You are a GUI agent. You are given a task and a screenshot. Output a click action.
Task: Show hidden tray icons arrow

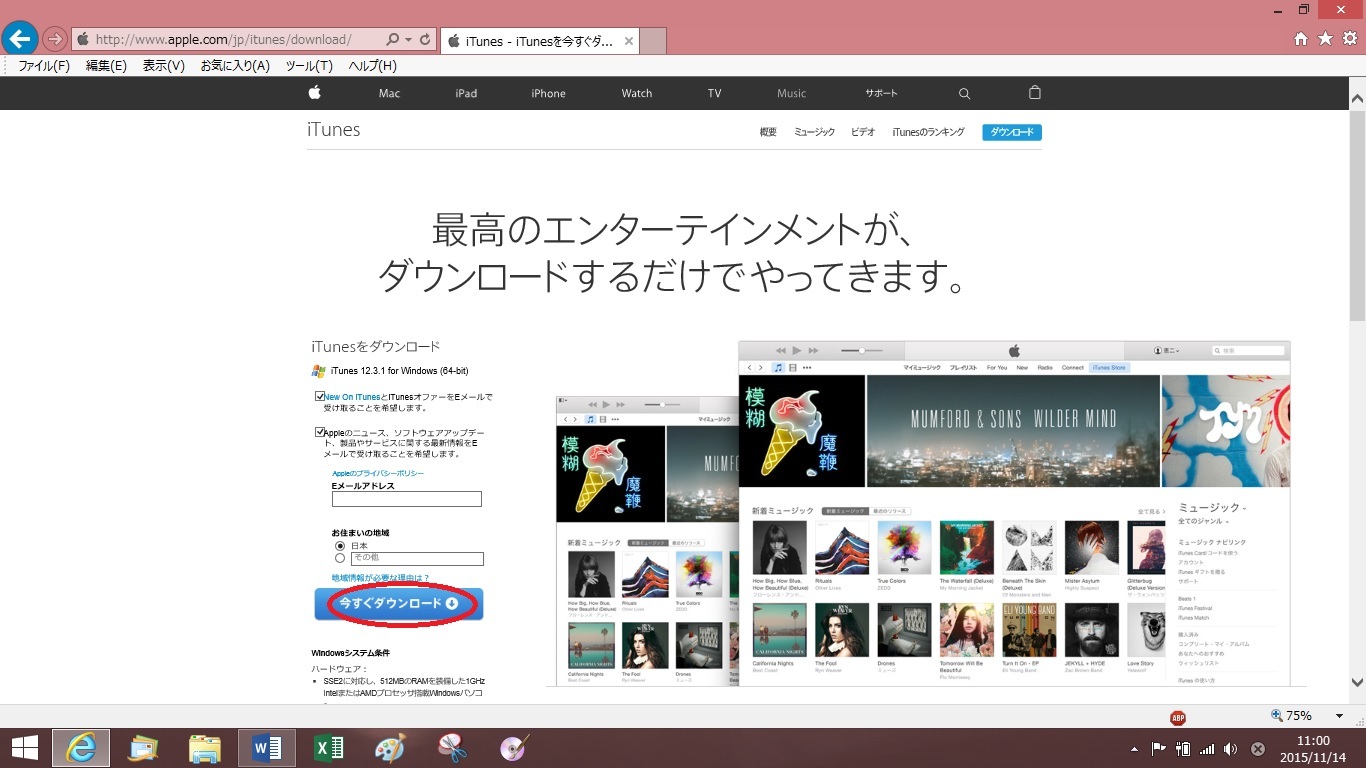pos(1135,749)
